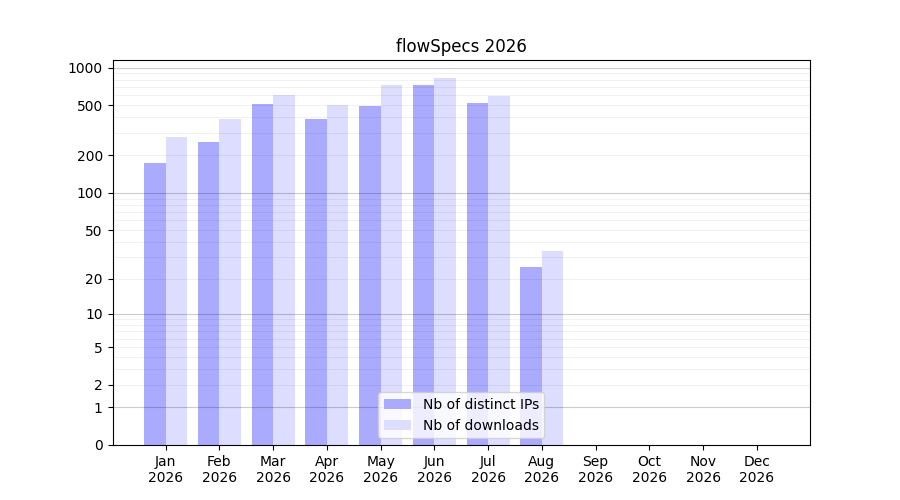Viewport: 900px width, 500px height.
Task: Click the Jun 2026 distinct IPs bar
Action: click(x=424, y=265)
